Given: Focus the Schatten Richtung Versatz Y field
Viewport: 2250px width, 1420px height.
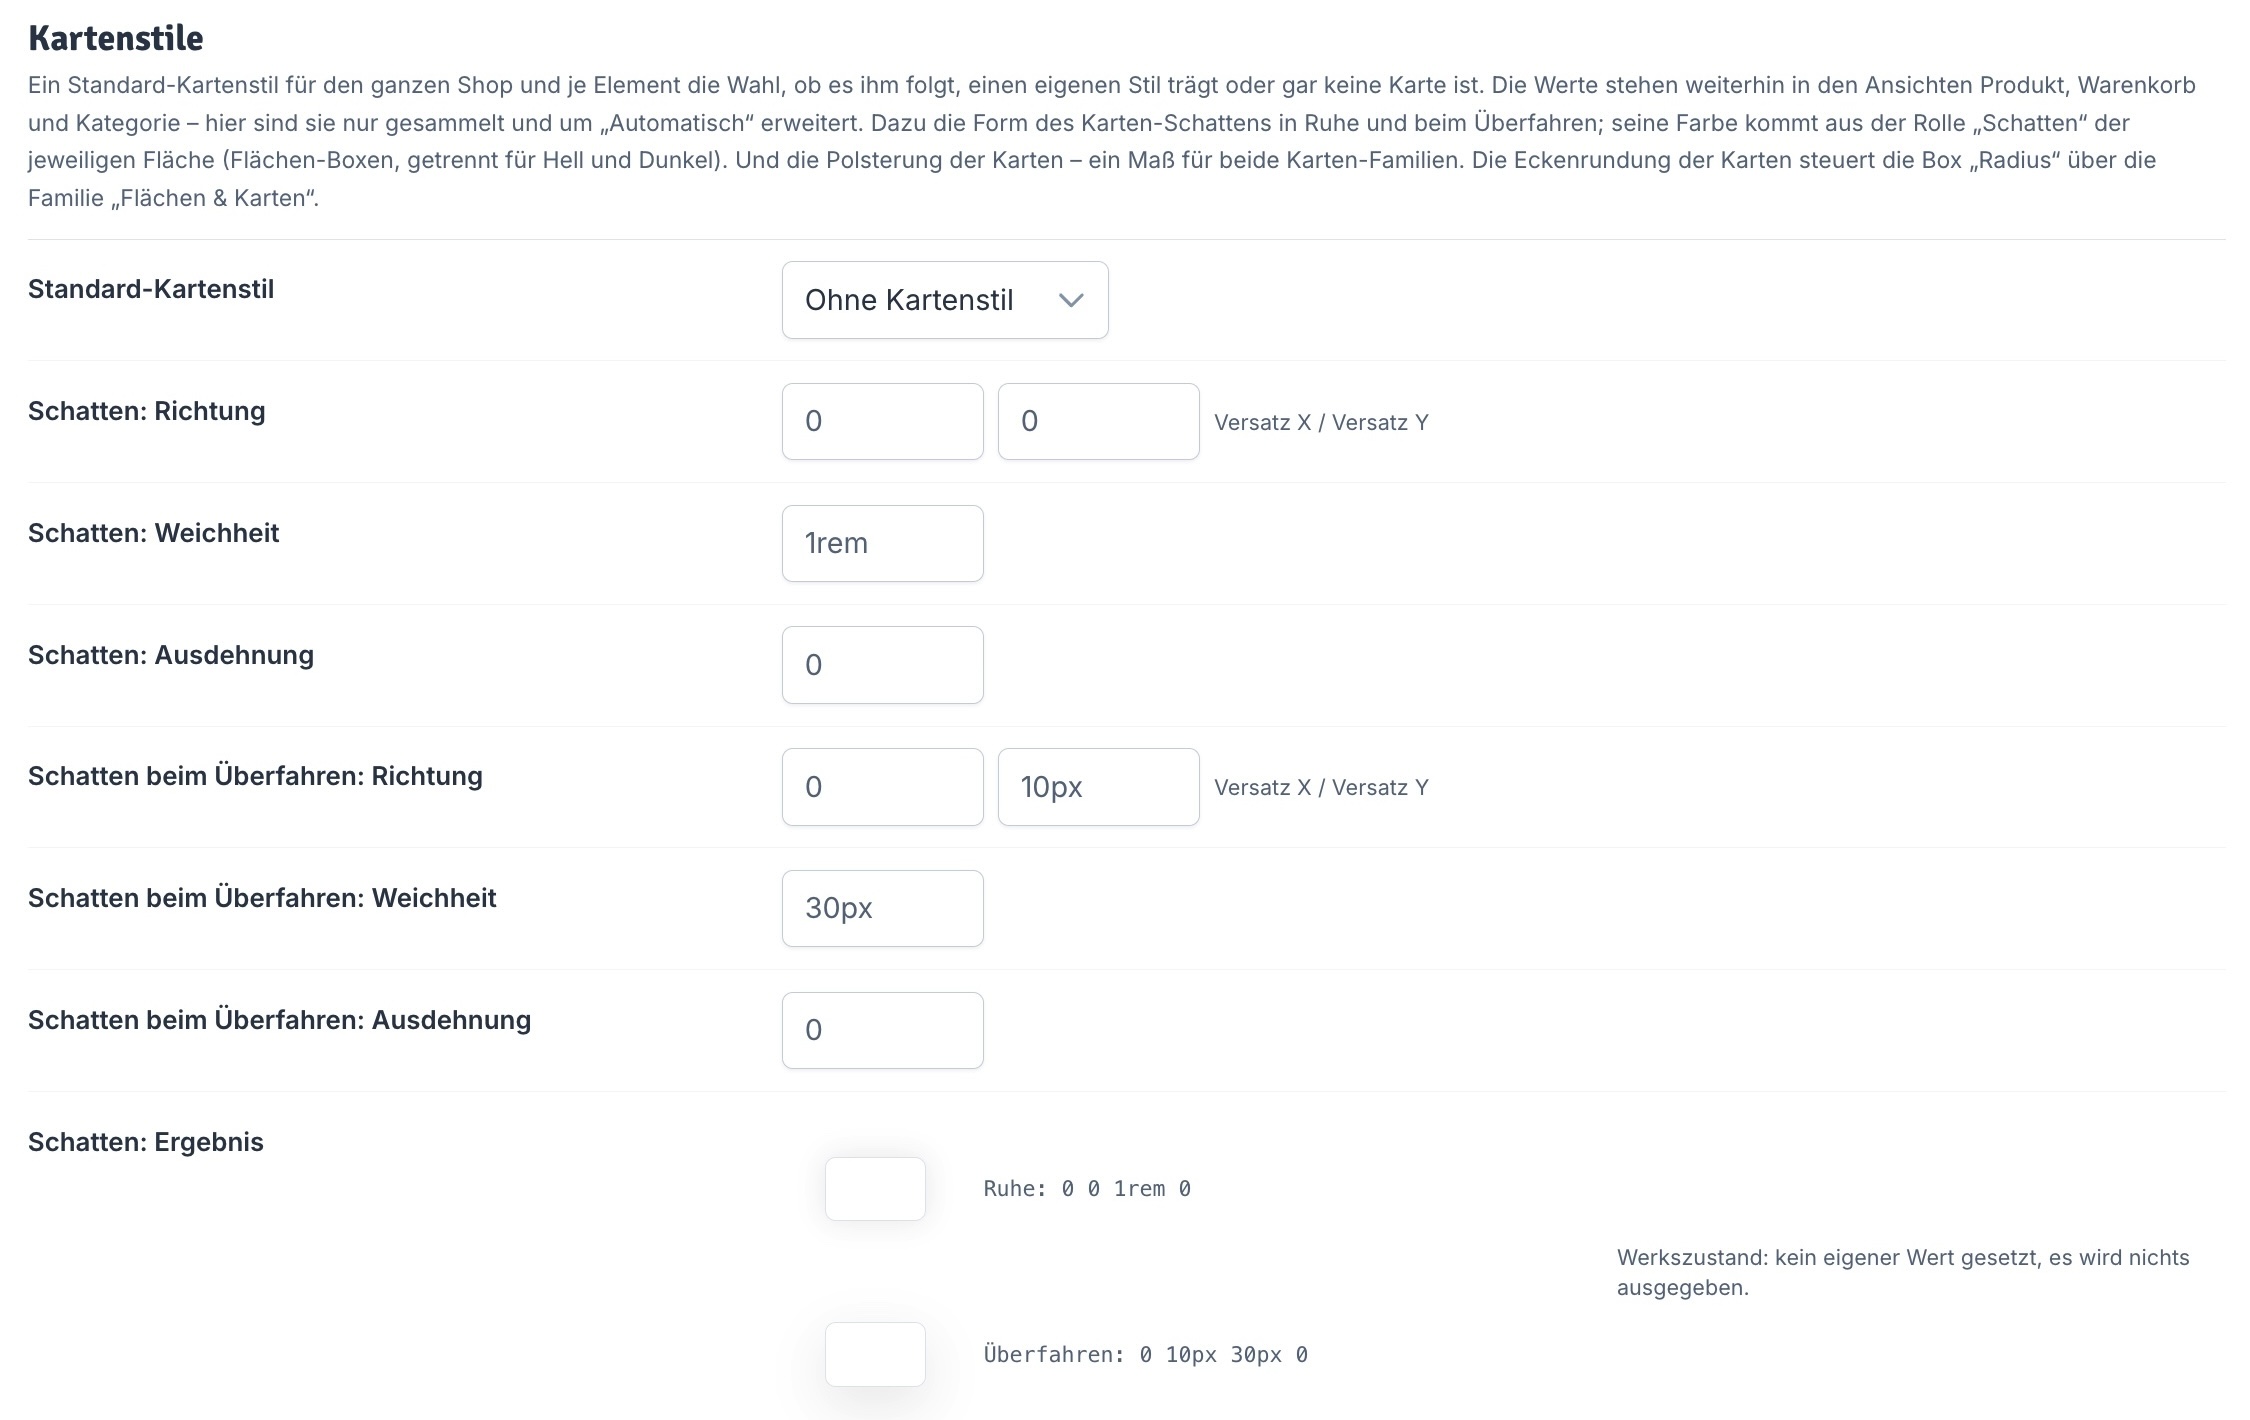Looking at the screenshot, I should [1098, 421].
